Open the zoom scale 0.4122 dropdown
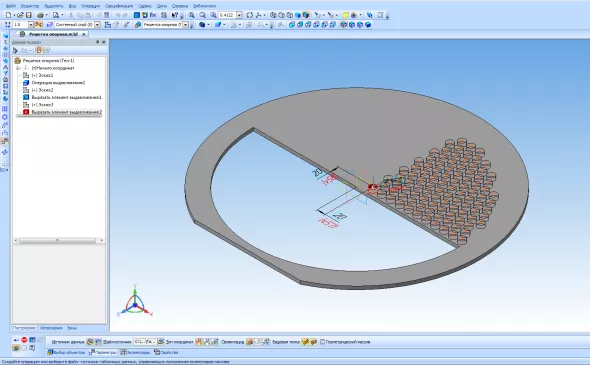Image resolution: width=590 pixels, height=365 pixels. [239, 15]
